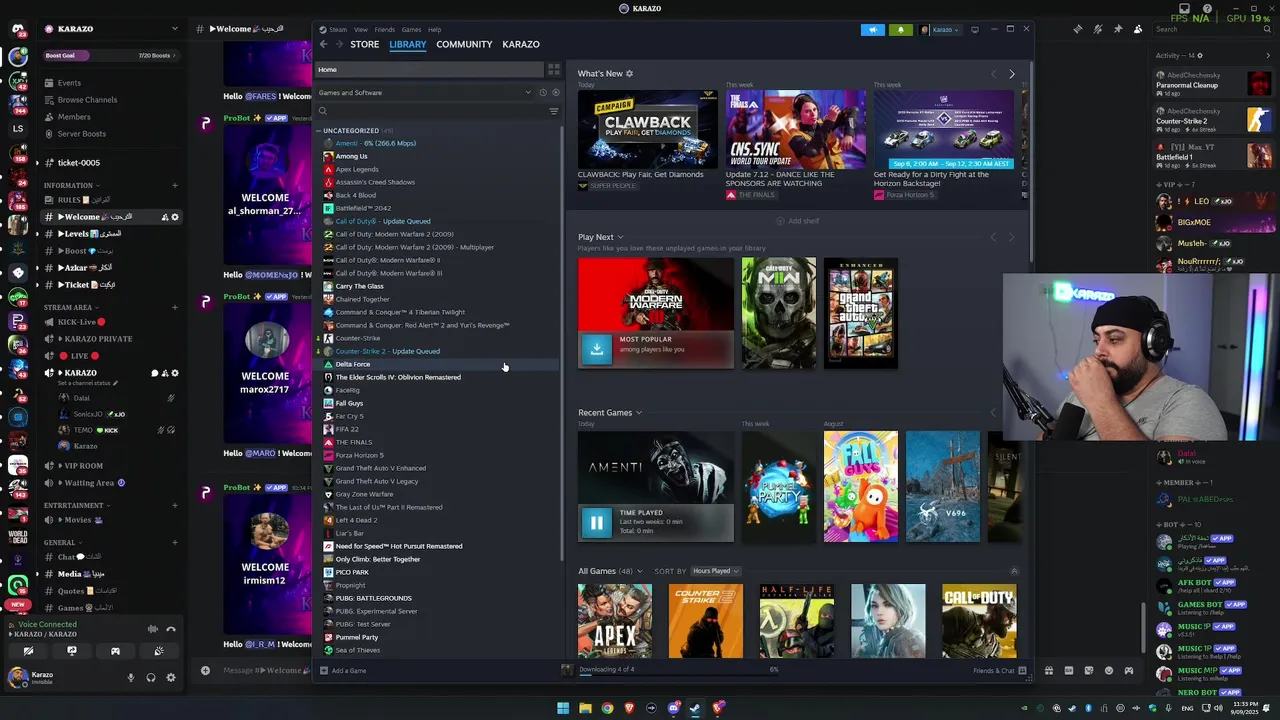Toggle Discord camera on

tap(28, 651)
